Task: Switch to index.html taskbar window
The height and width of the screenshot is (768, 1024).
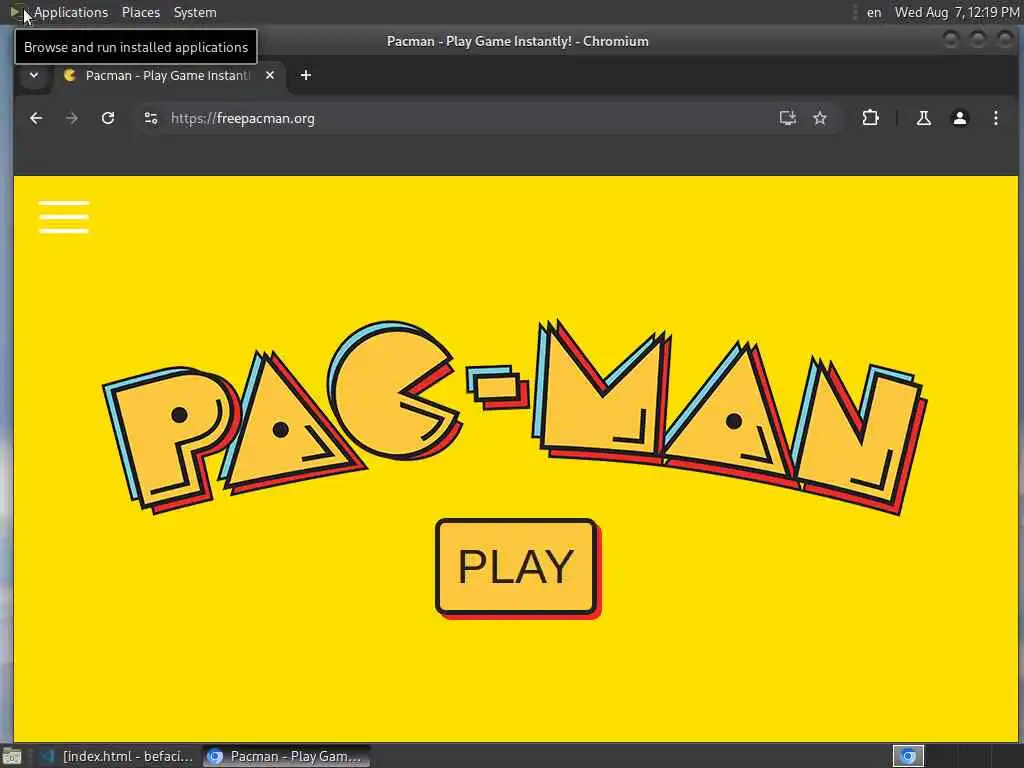Action: pyautogui.click(x=116, y=756)
